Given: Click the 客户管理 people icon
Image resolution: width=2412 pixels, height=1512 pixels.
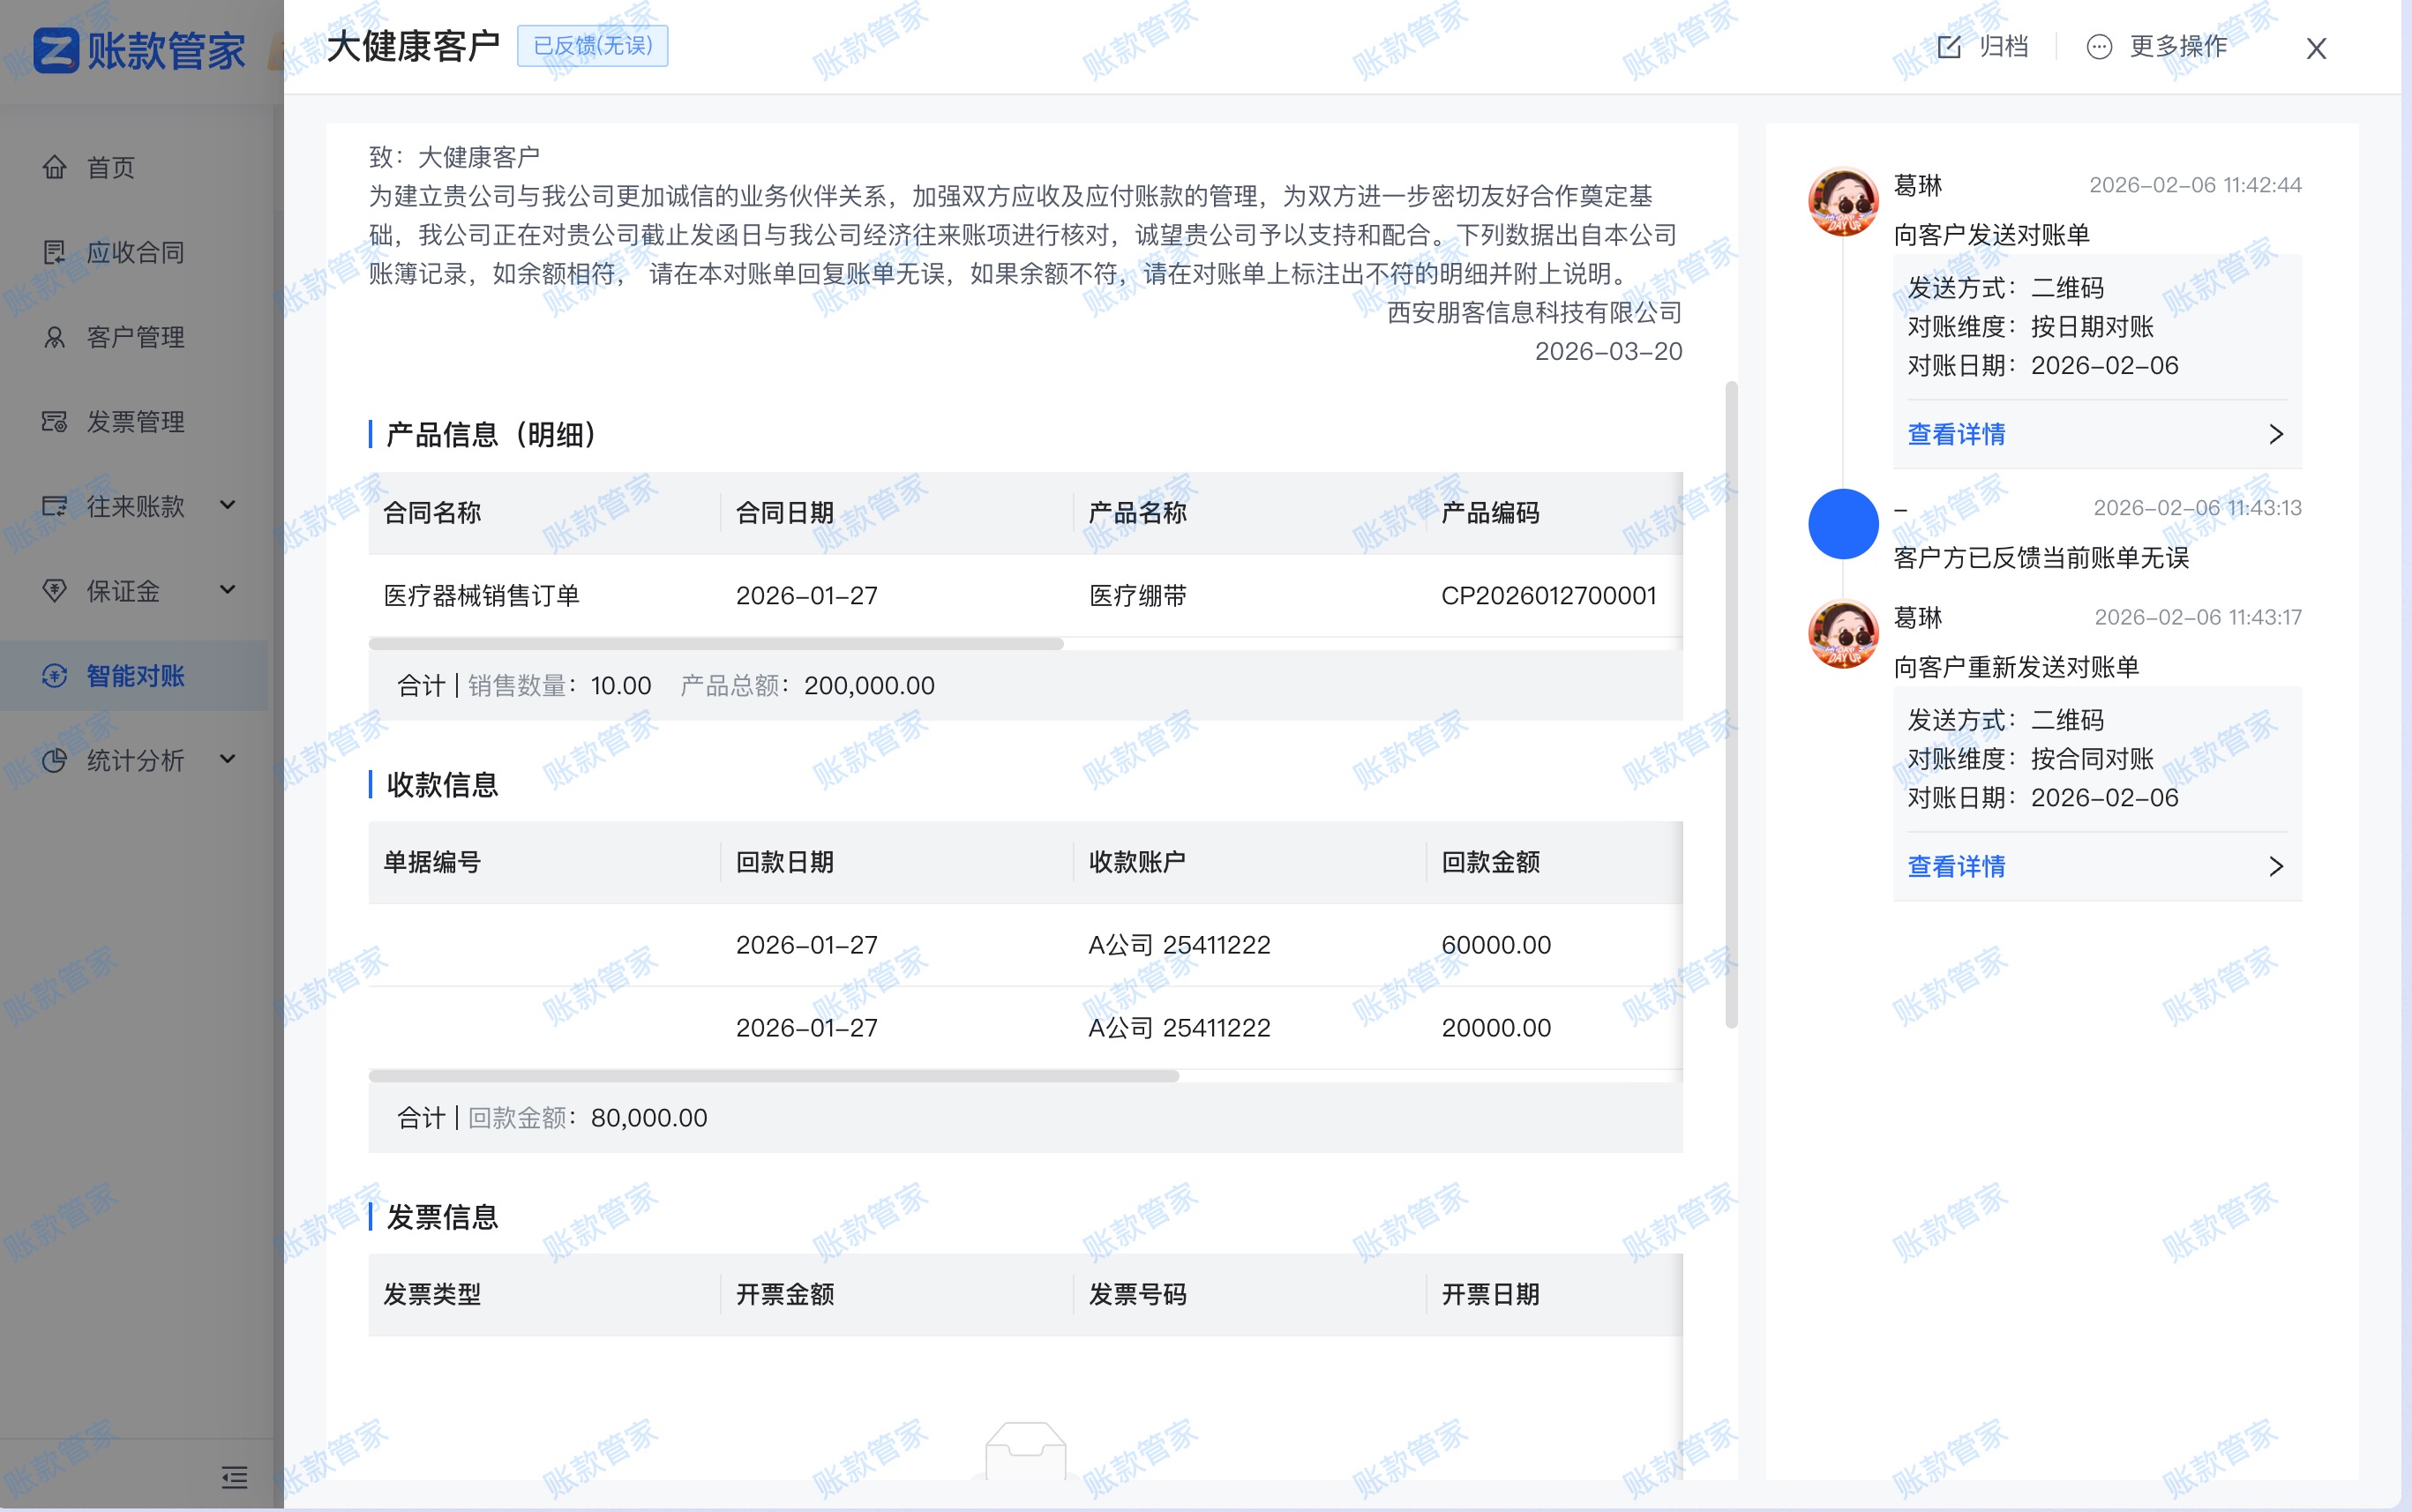Looking at the screenshot, I should click(55, 337).
